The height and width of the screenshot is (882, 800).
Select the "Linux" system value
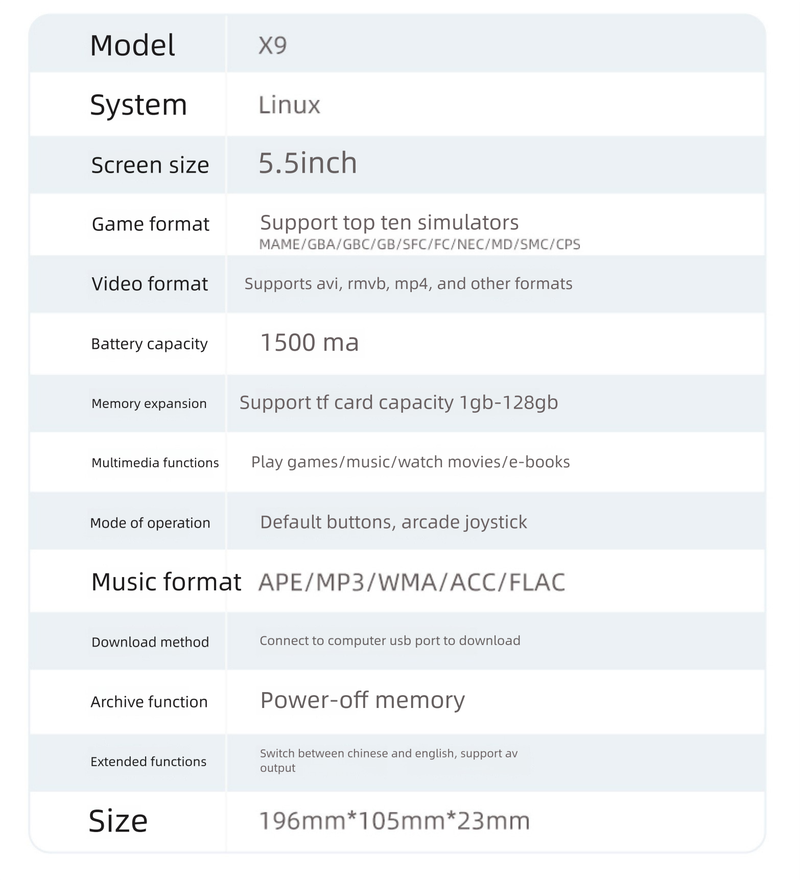289,105
